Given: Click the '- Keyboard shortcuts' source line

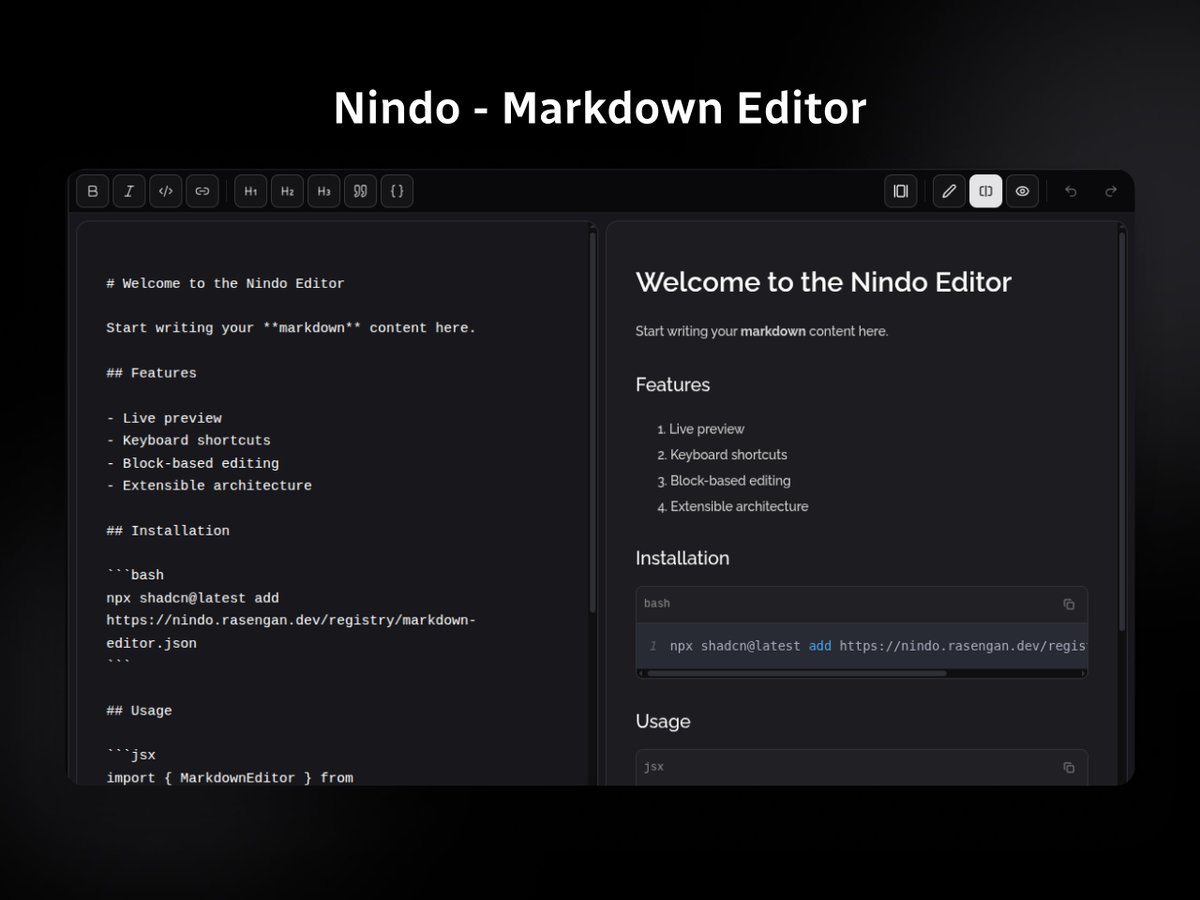Looking at the screenshot, I should click(x=188, y=440).
